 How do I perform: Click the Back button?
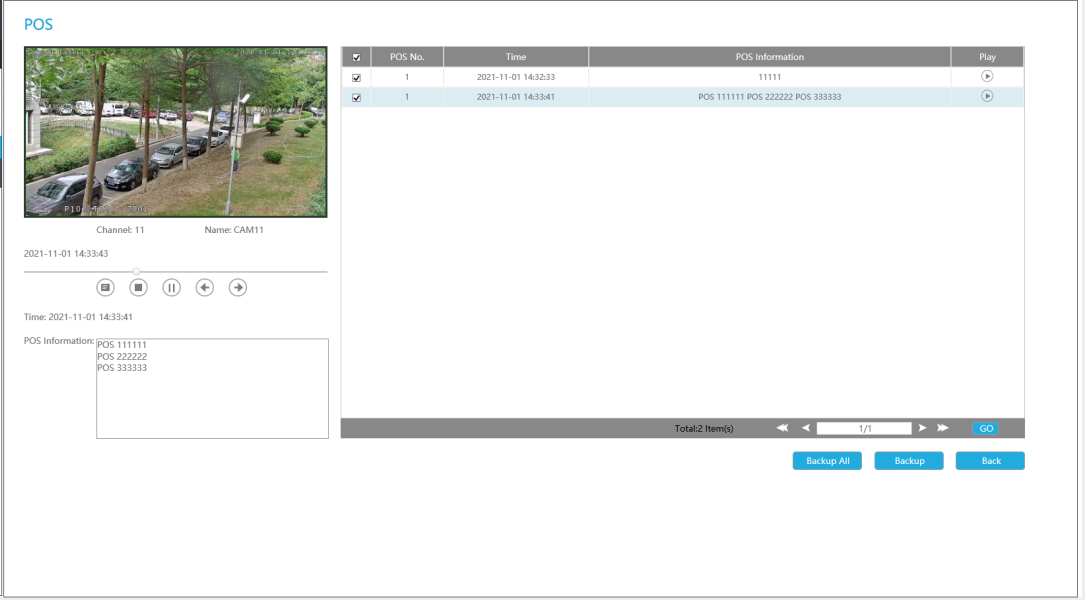tap(990, 461)
